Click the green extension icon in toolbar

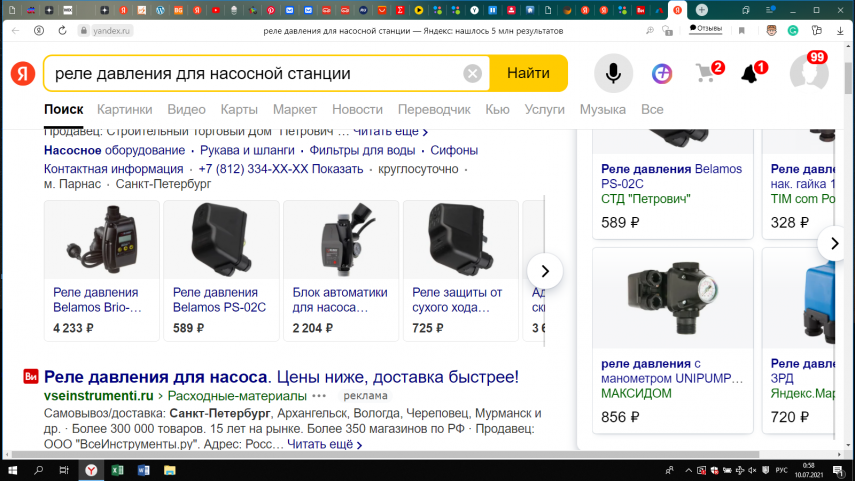793,31
